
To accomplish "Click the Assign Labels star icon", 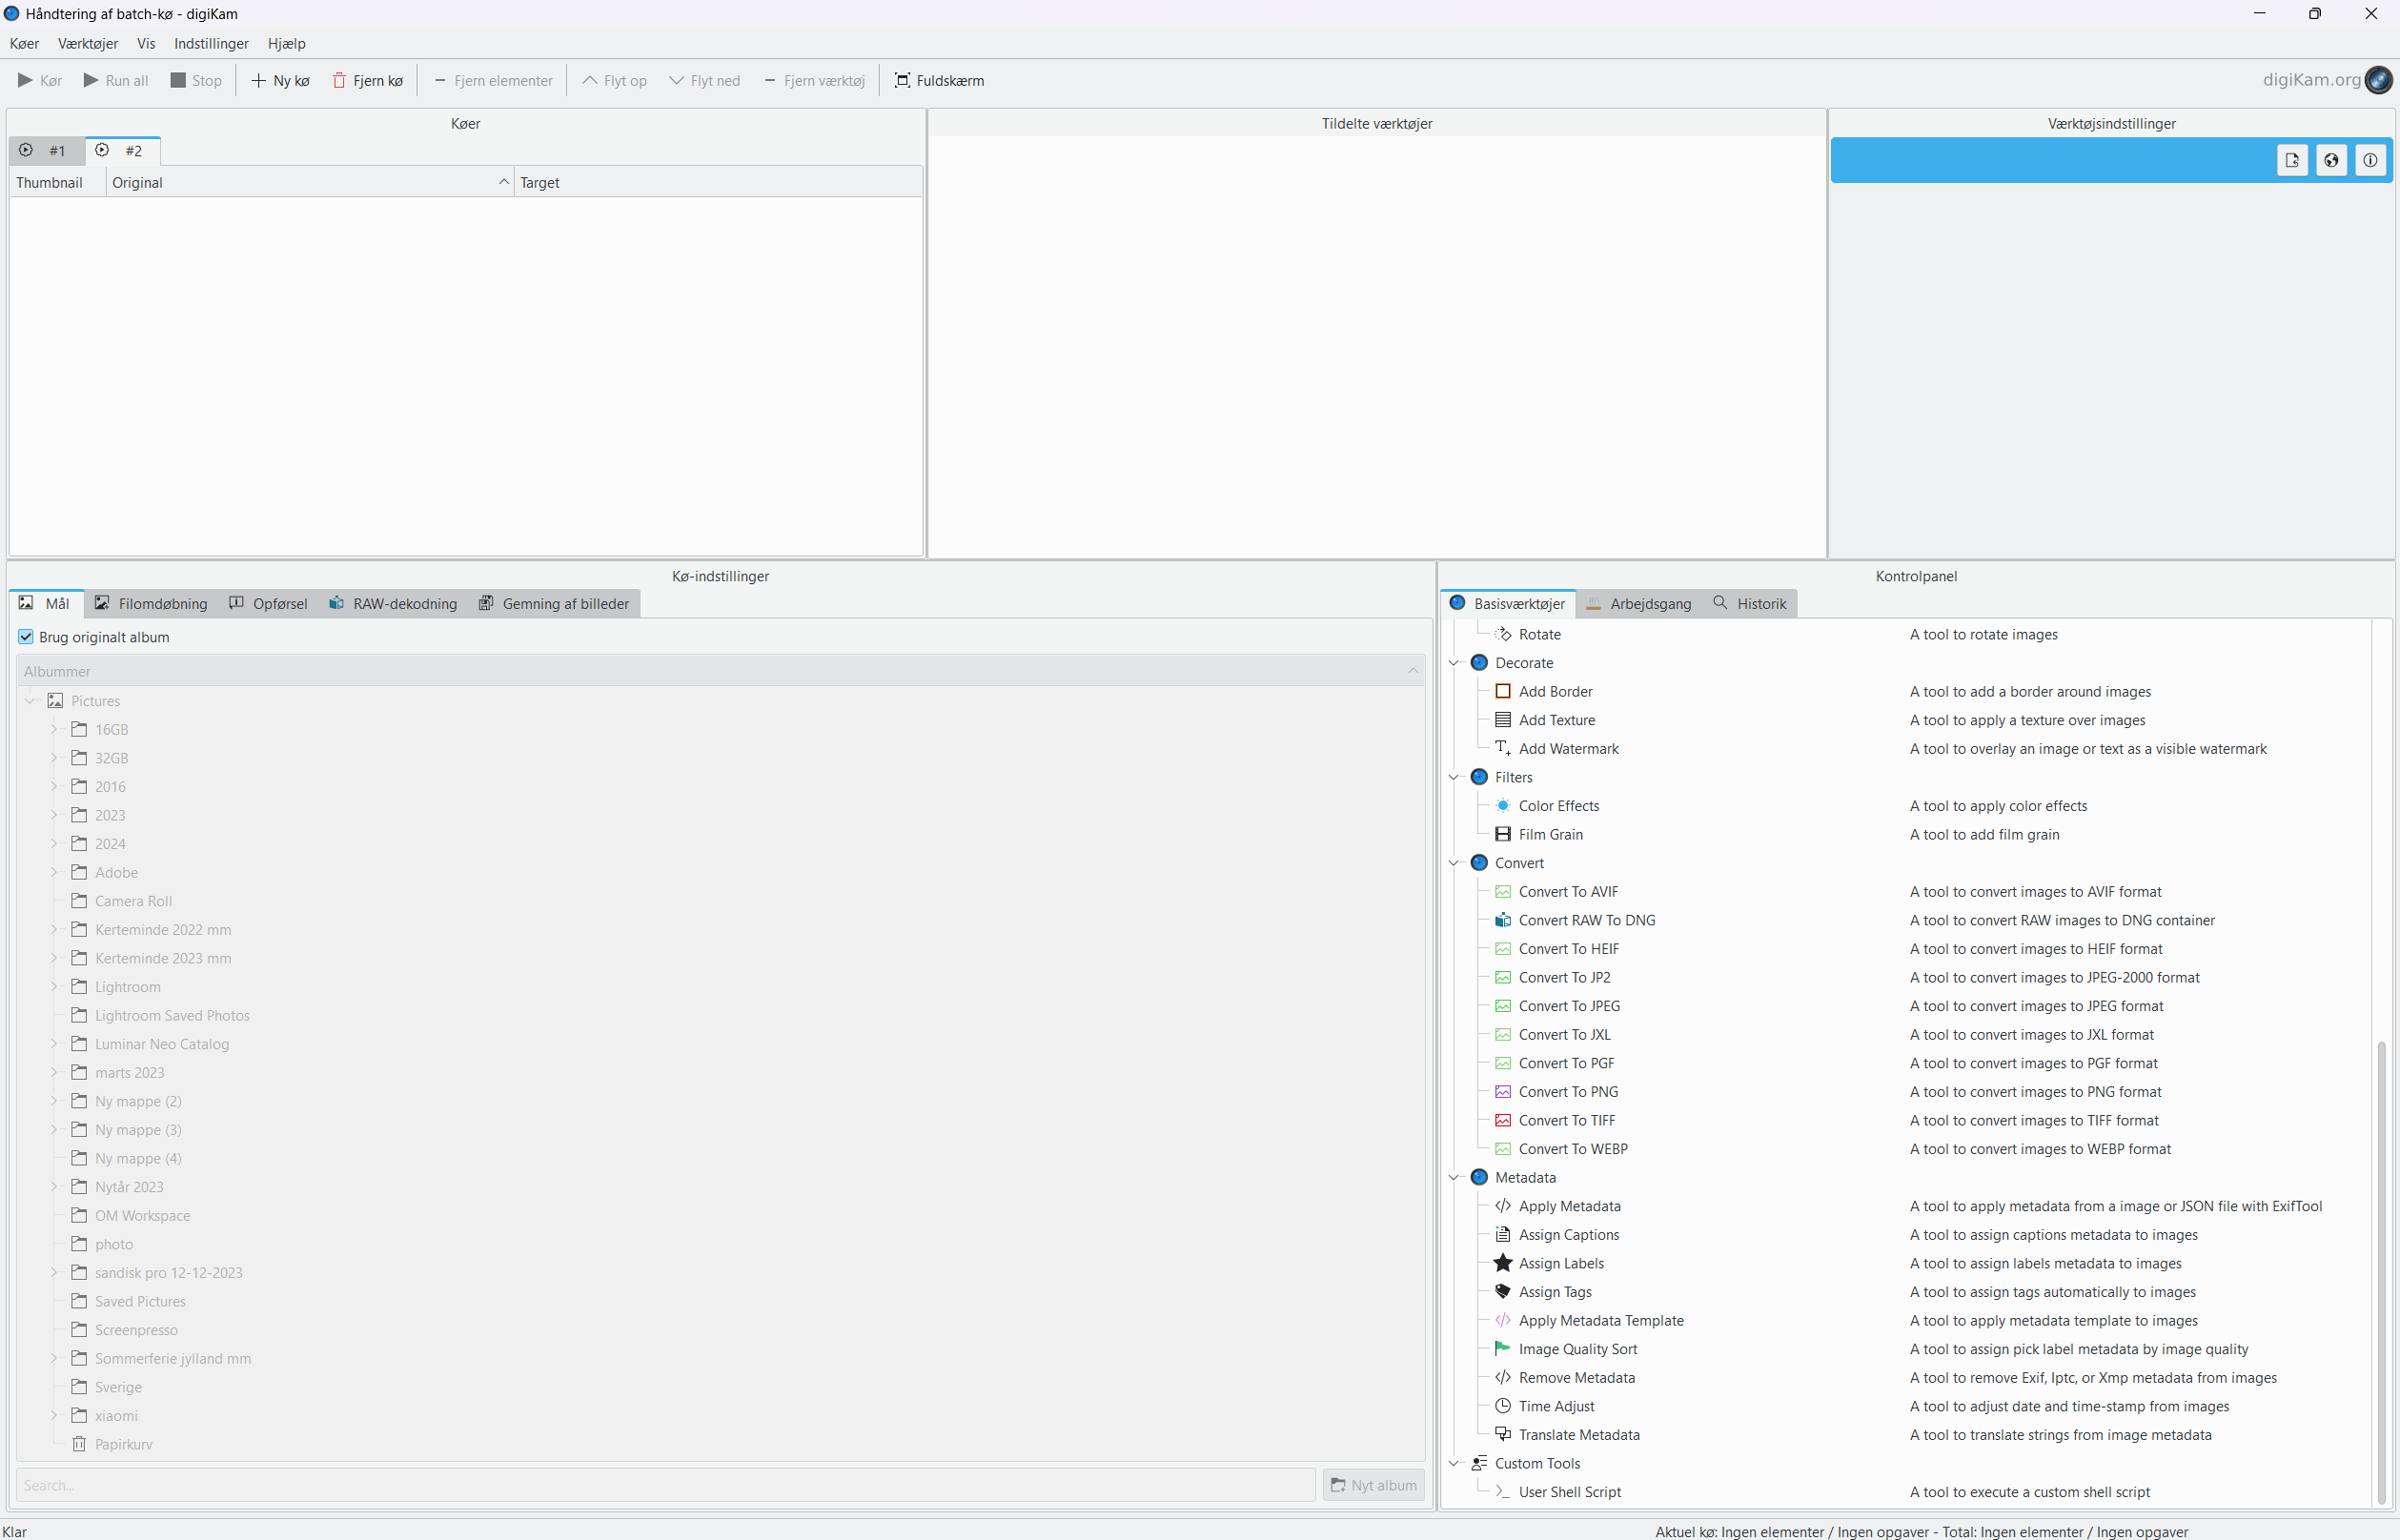I will pyautogui.click(x=1502, y=1263).
